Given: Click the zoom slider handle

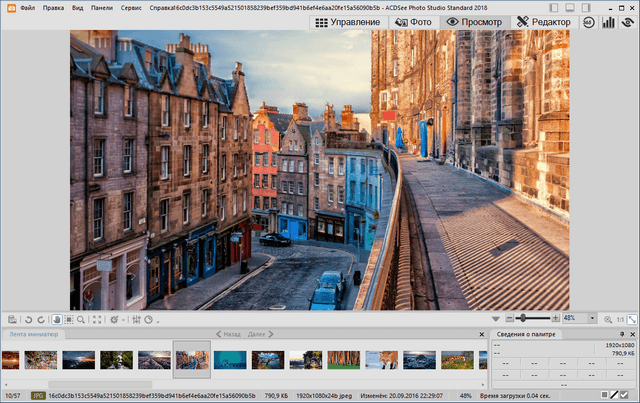Looking at the screenshot, I should tap(522, 318).
